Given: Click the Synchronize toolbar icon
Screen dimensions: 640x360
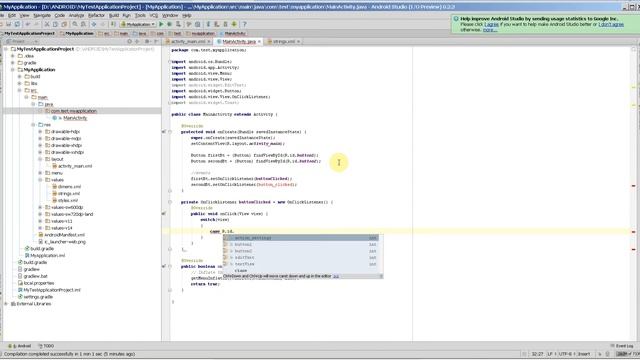Looking at the screenshot, I should click(17, 24).
